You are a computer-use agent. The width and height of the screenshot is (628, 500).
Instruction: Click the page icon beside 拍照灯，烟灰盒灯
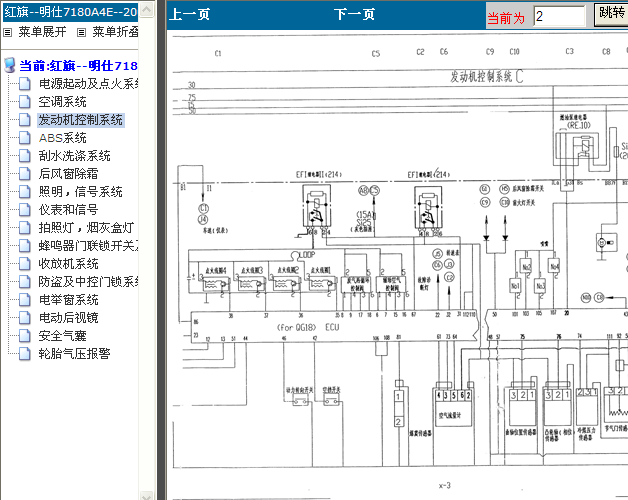(x=25, y=228)
